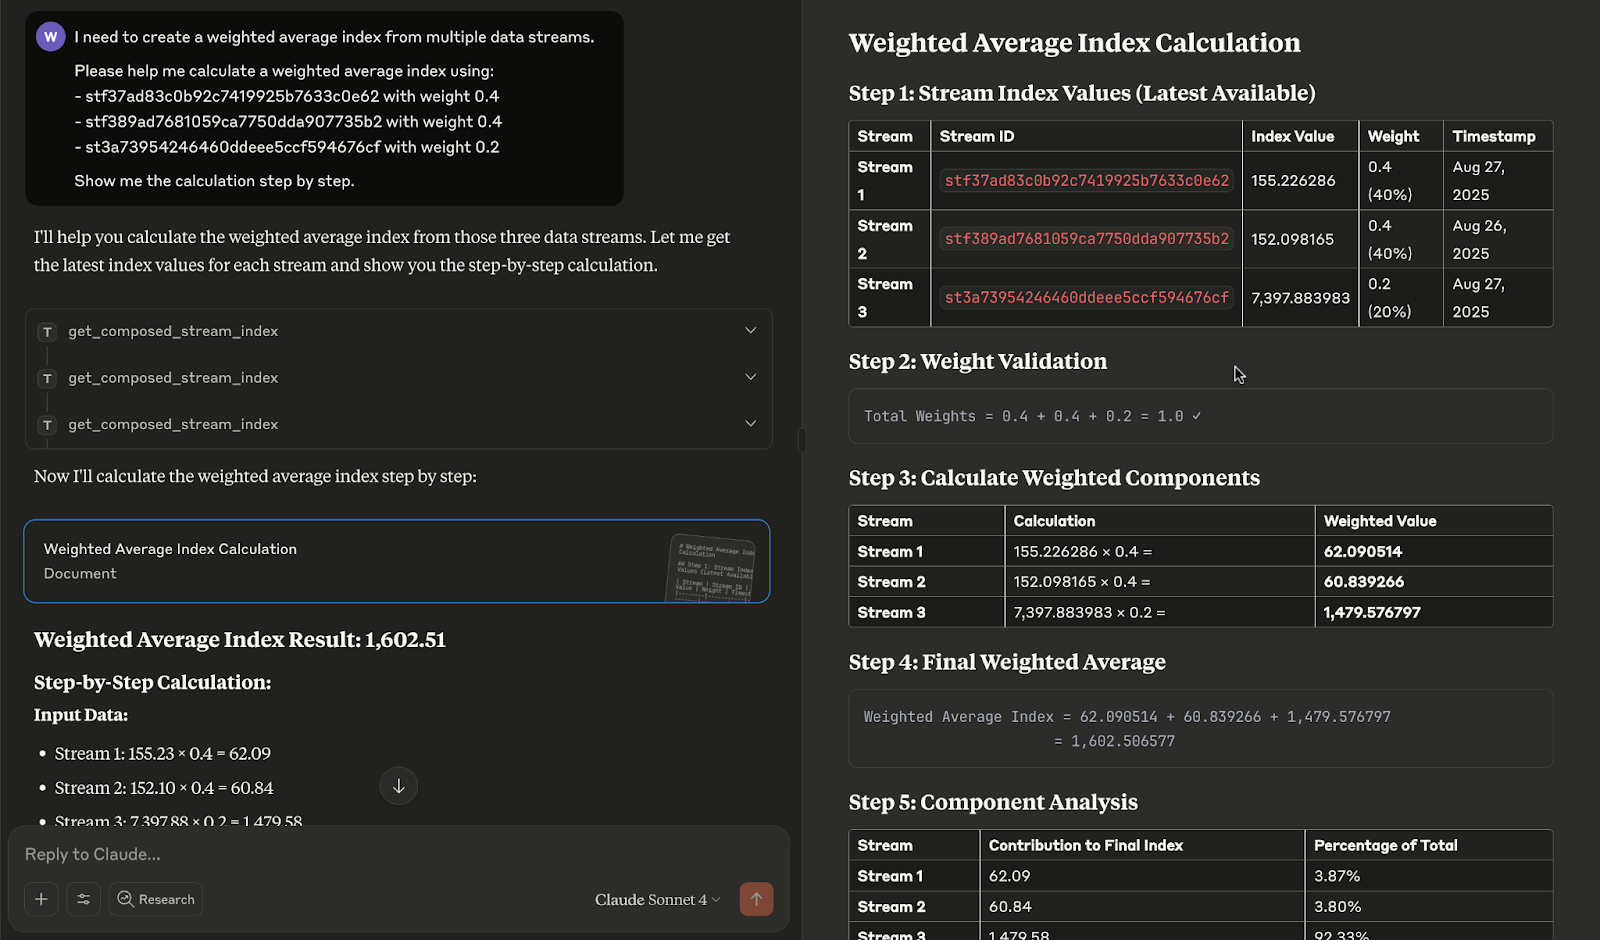Click the Research button
This screenshot has width=1600, height=940.
pos(156,899)
